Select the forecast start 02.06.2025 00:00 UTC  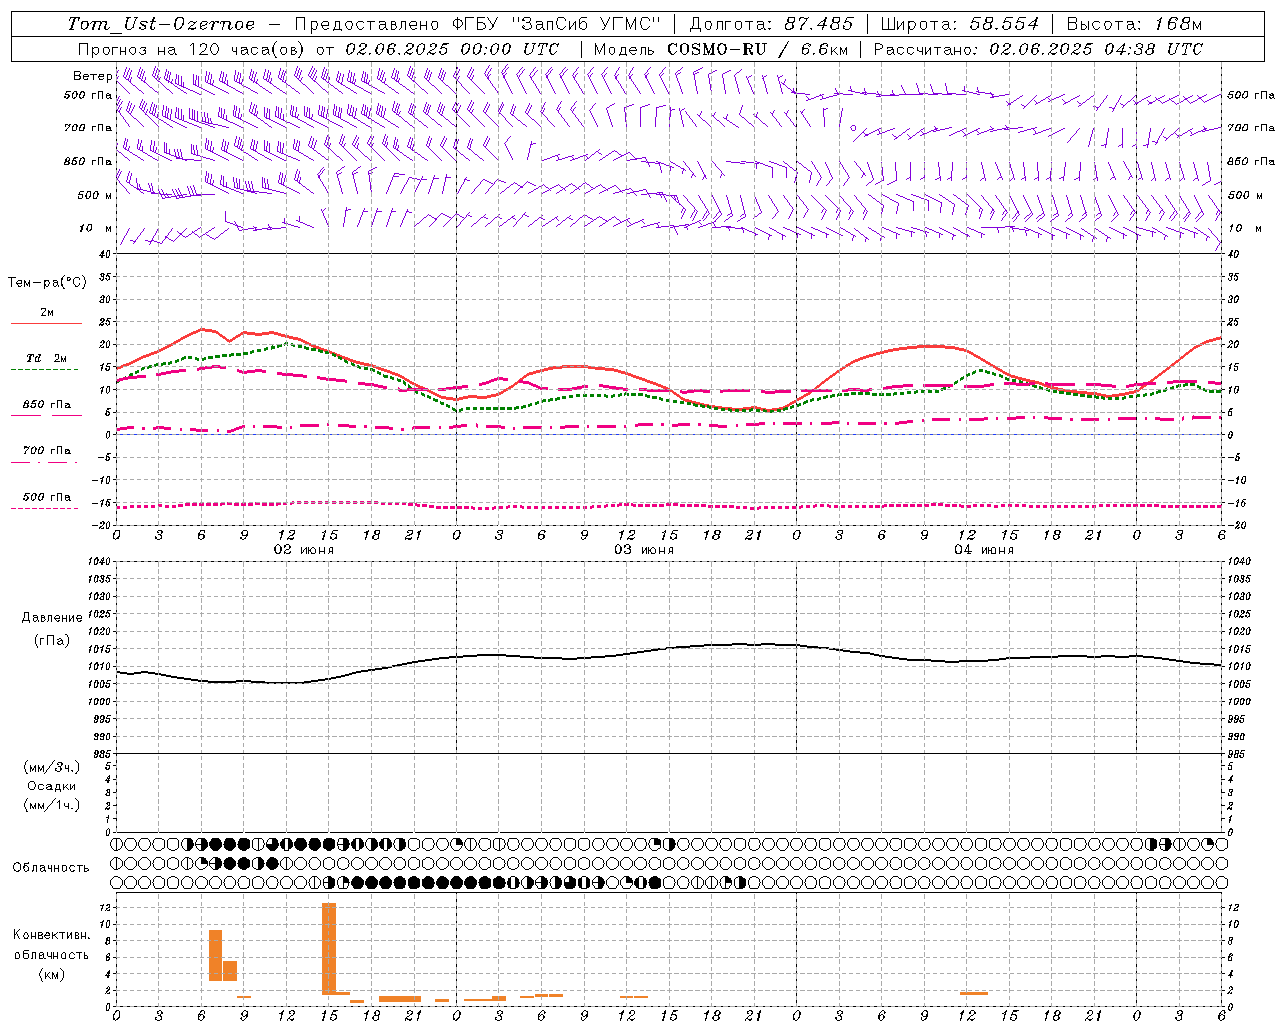452,49
